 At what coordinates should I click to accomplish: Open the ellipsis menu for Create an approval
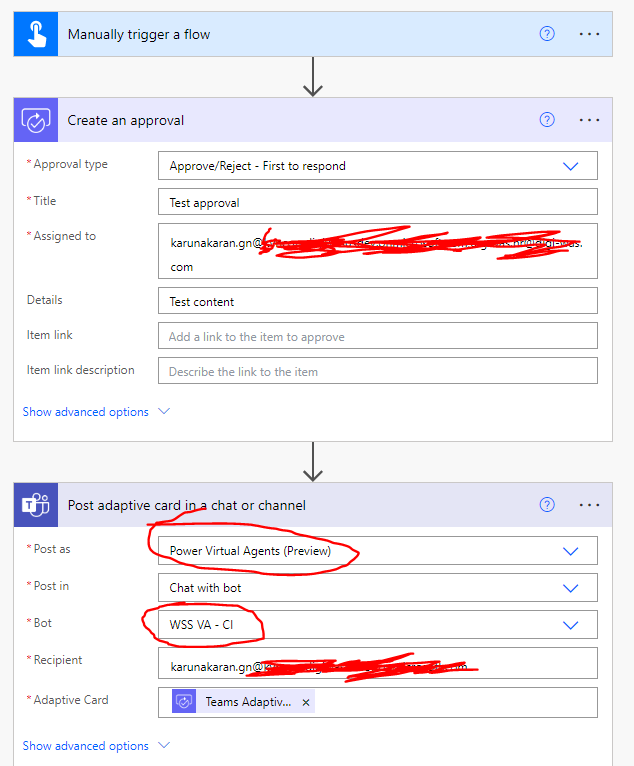(x=589, y=120)
